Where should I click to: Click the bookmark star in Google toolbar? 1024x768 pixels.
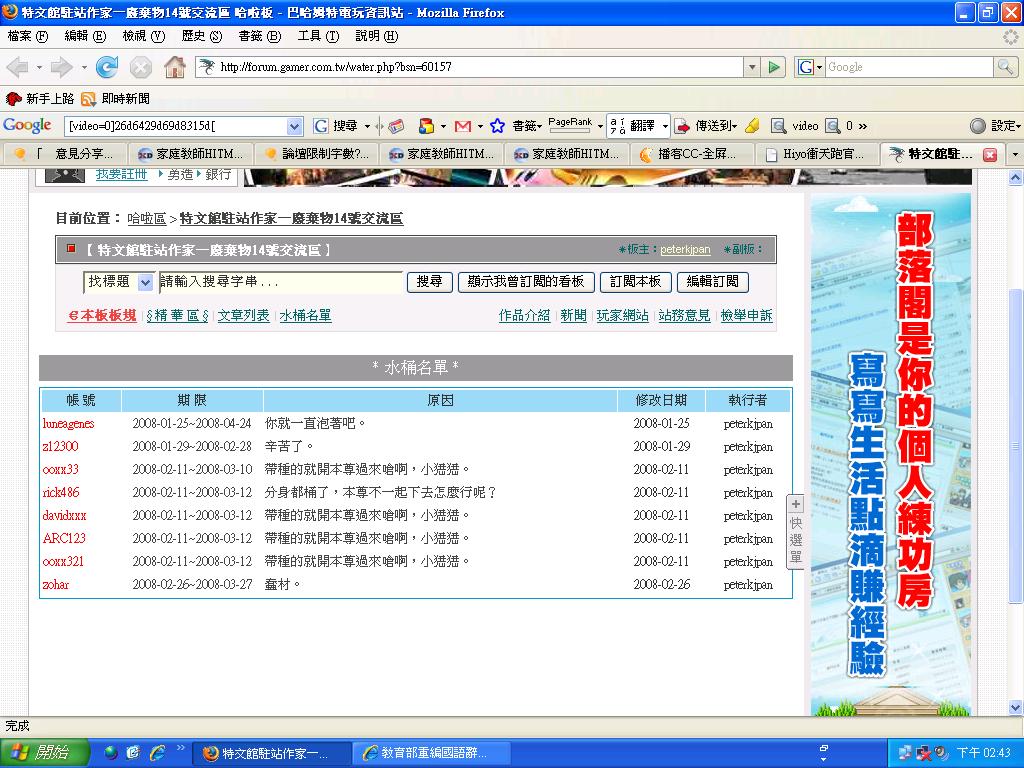click(497, 126)
